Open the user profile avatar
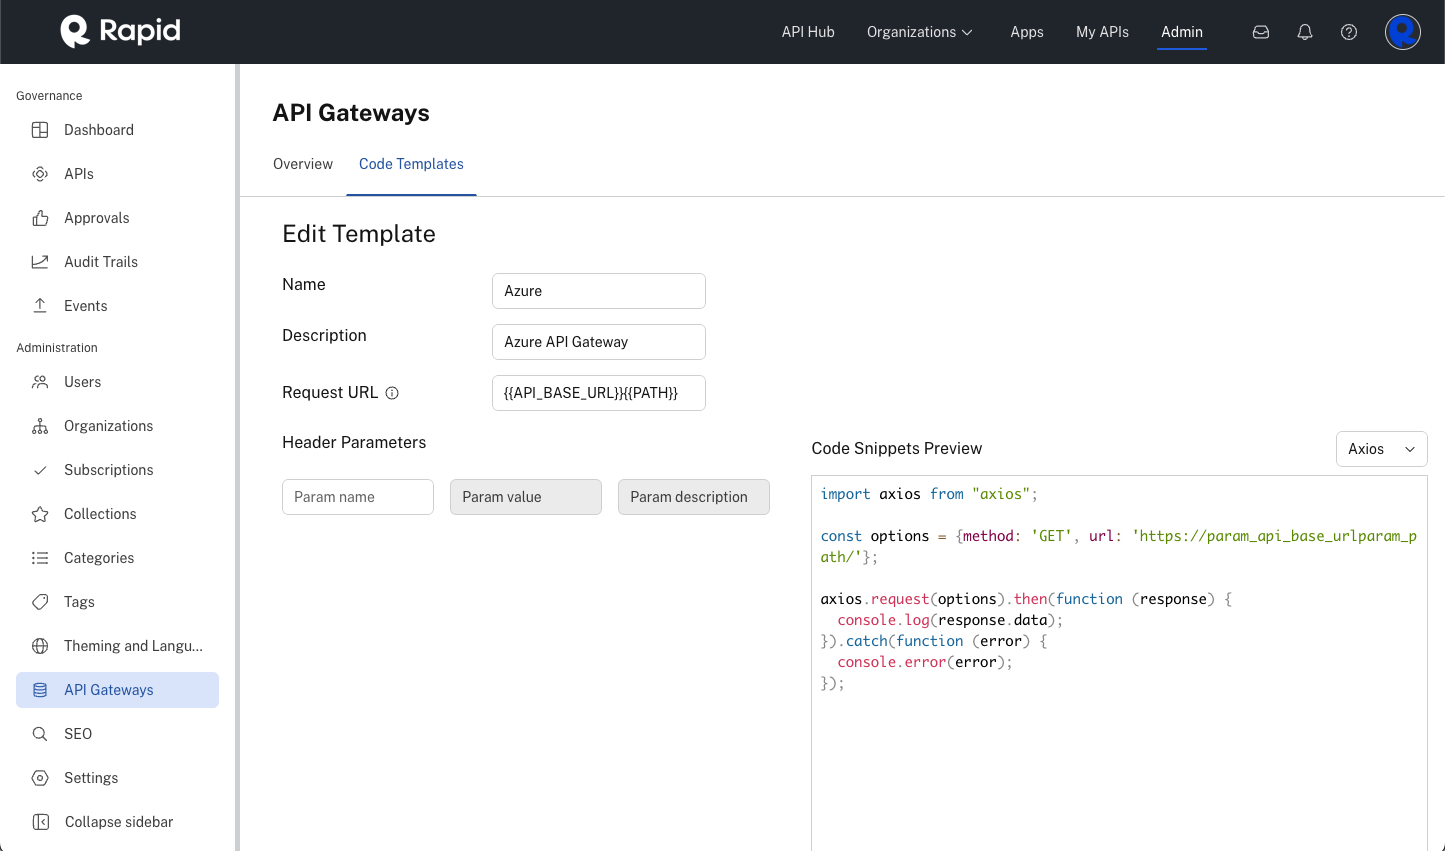This screenshot has height=851, width=1445. click(x=1403, y=32)
